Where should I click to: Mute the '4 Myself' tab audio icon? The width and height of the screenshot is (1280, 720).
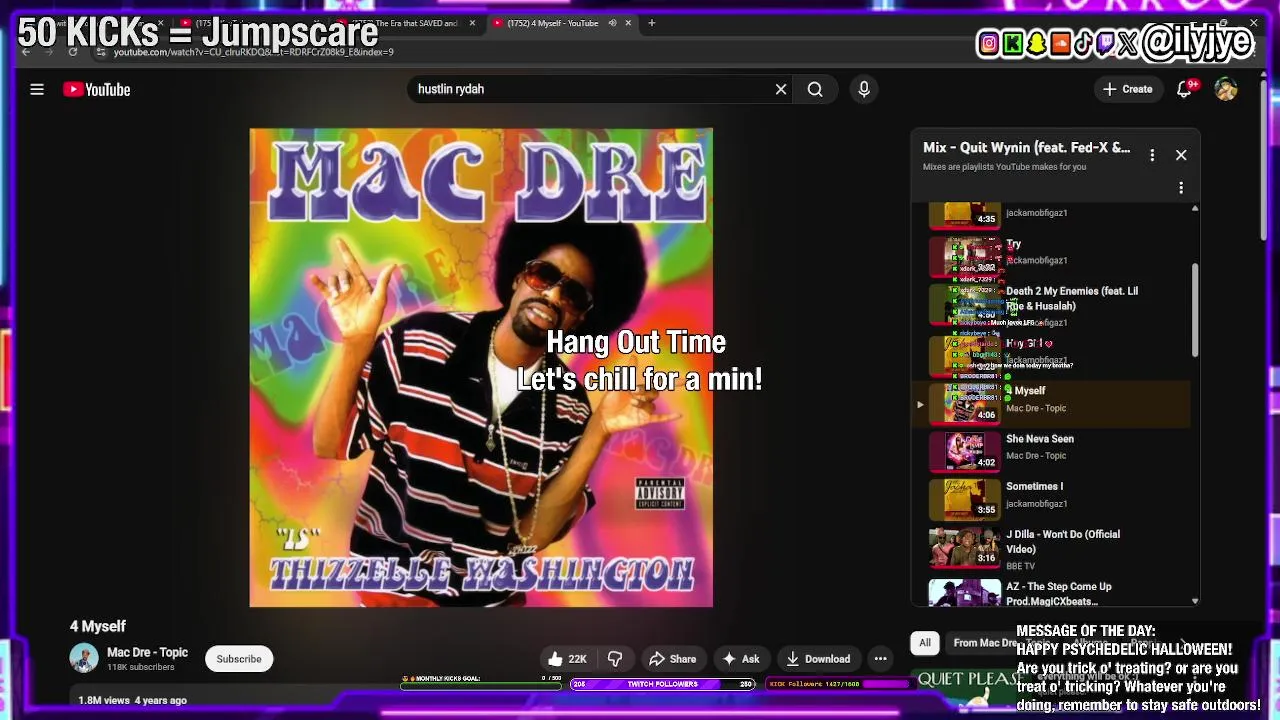pyautogui.click(x=612, y=23)
